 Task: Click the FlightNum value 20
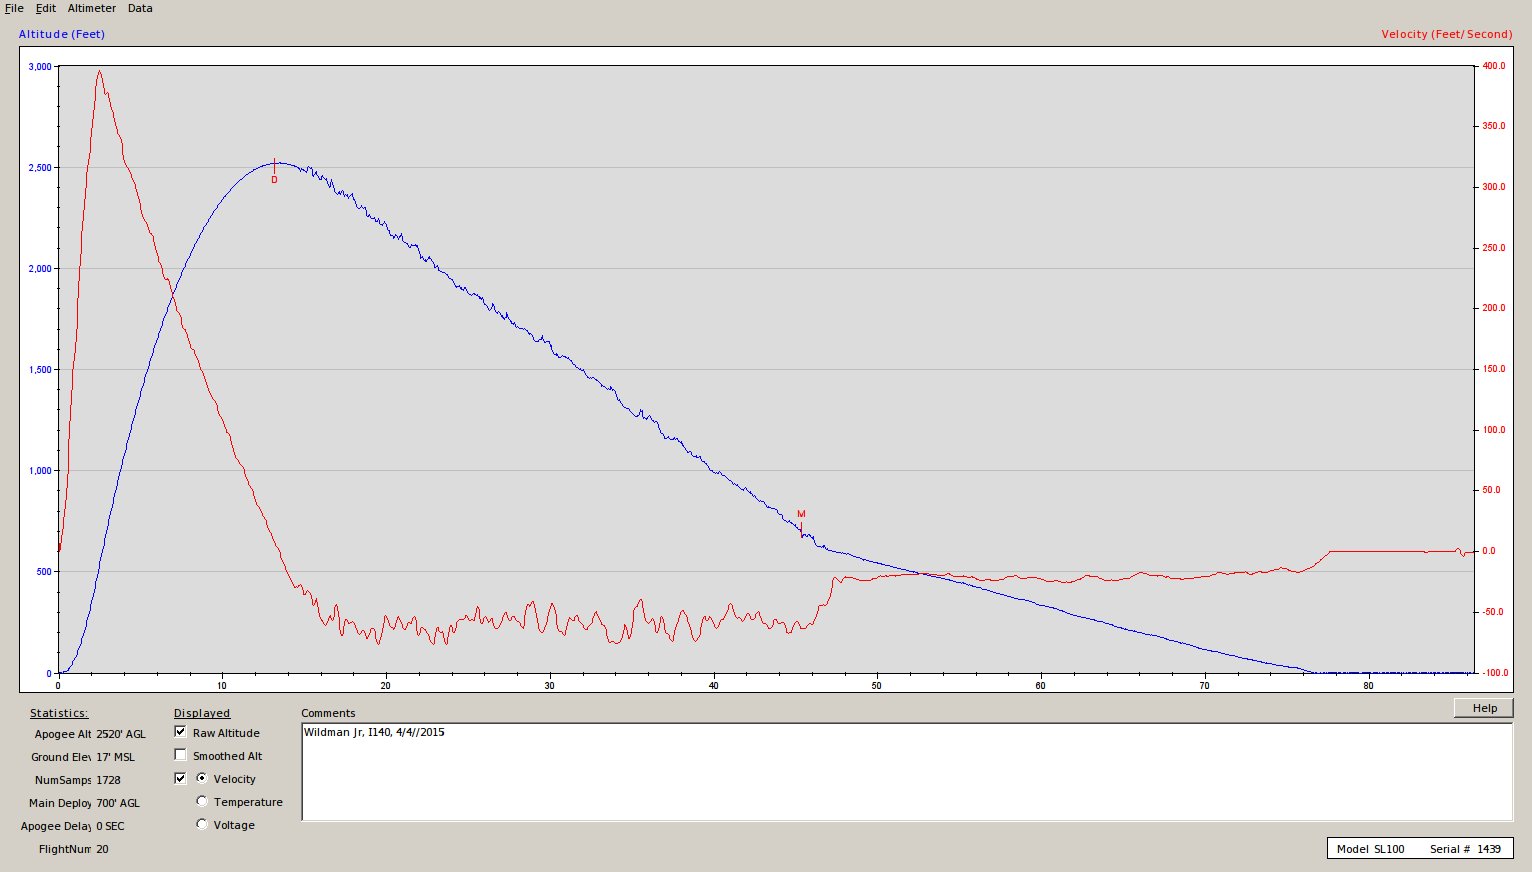pyautogui.click(x=103, y=849)
